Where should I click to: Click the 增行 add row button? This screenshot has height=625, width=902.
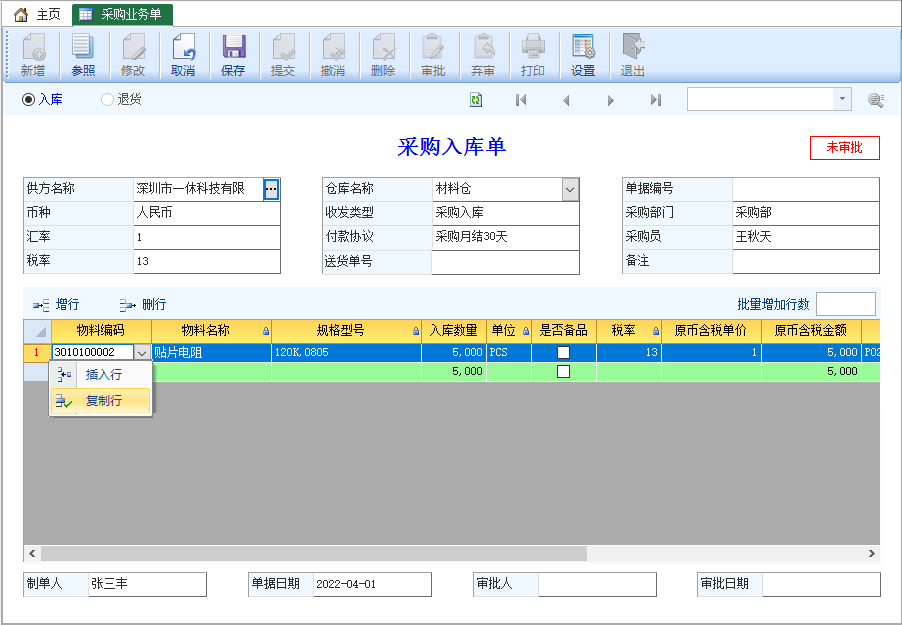click(56, 304)
